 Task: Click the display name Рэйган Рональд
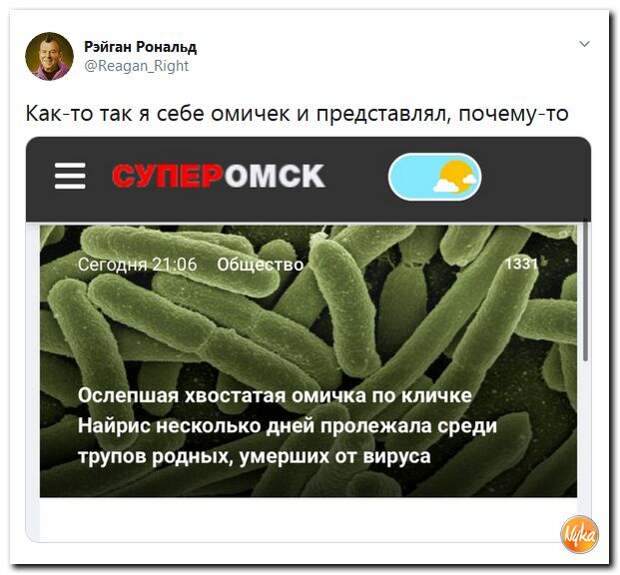140,47
